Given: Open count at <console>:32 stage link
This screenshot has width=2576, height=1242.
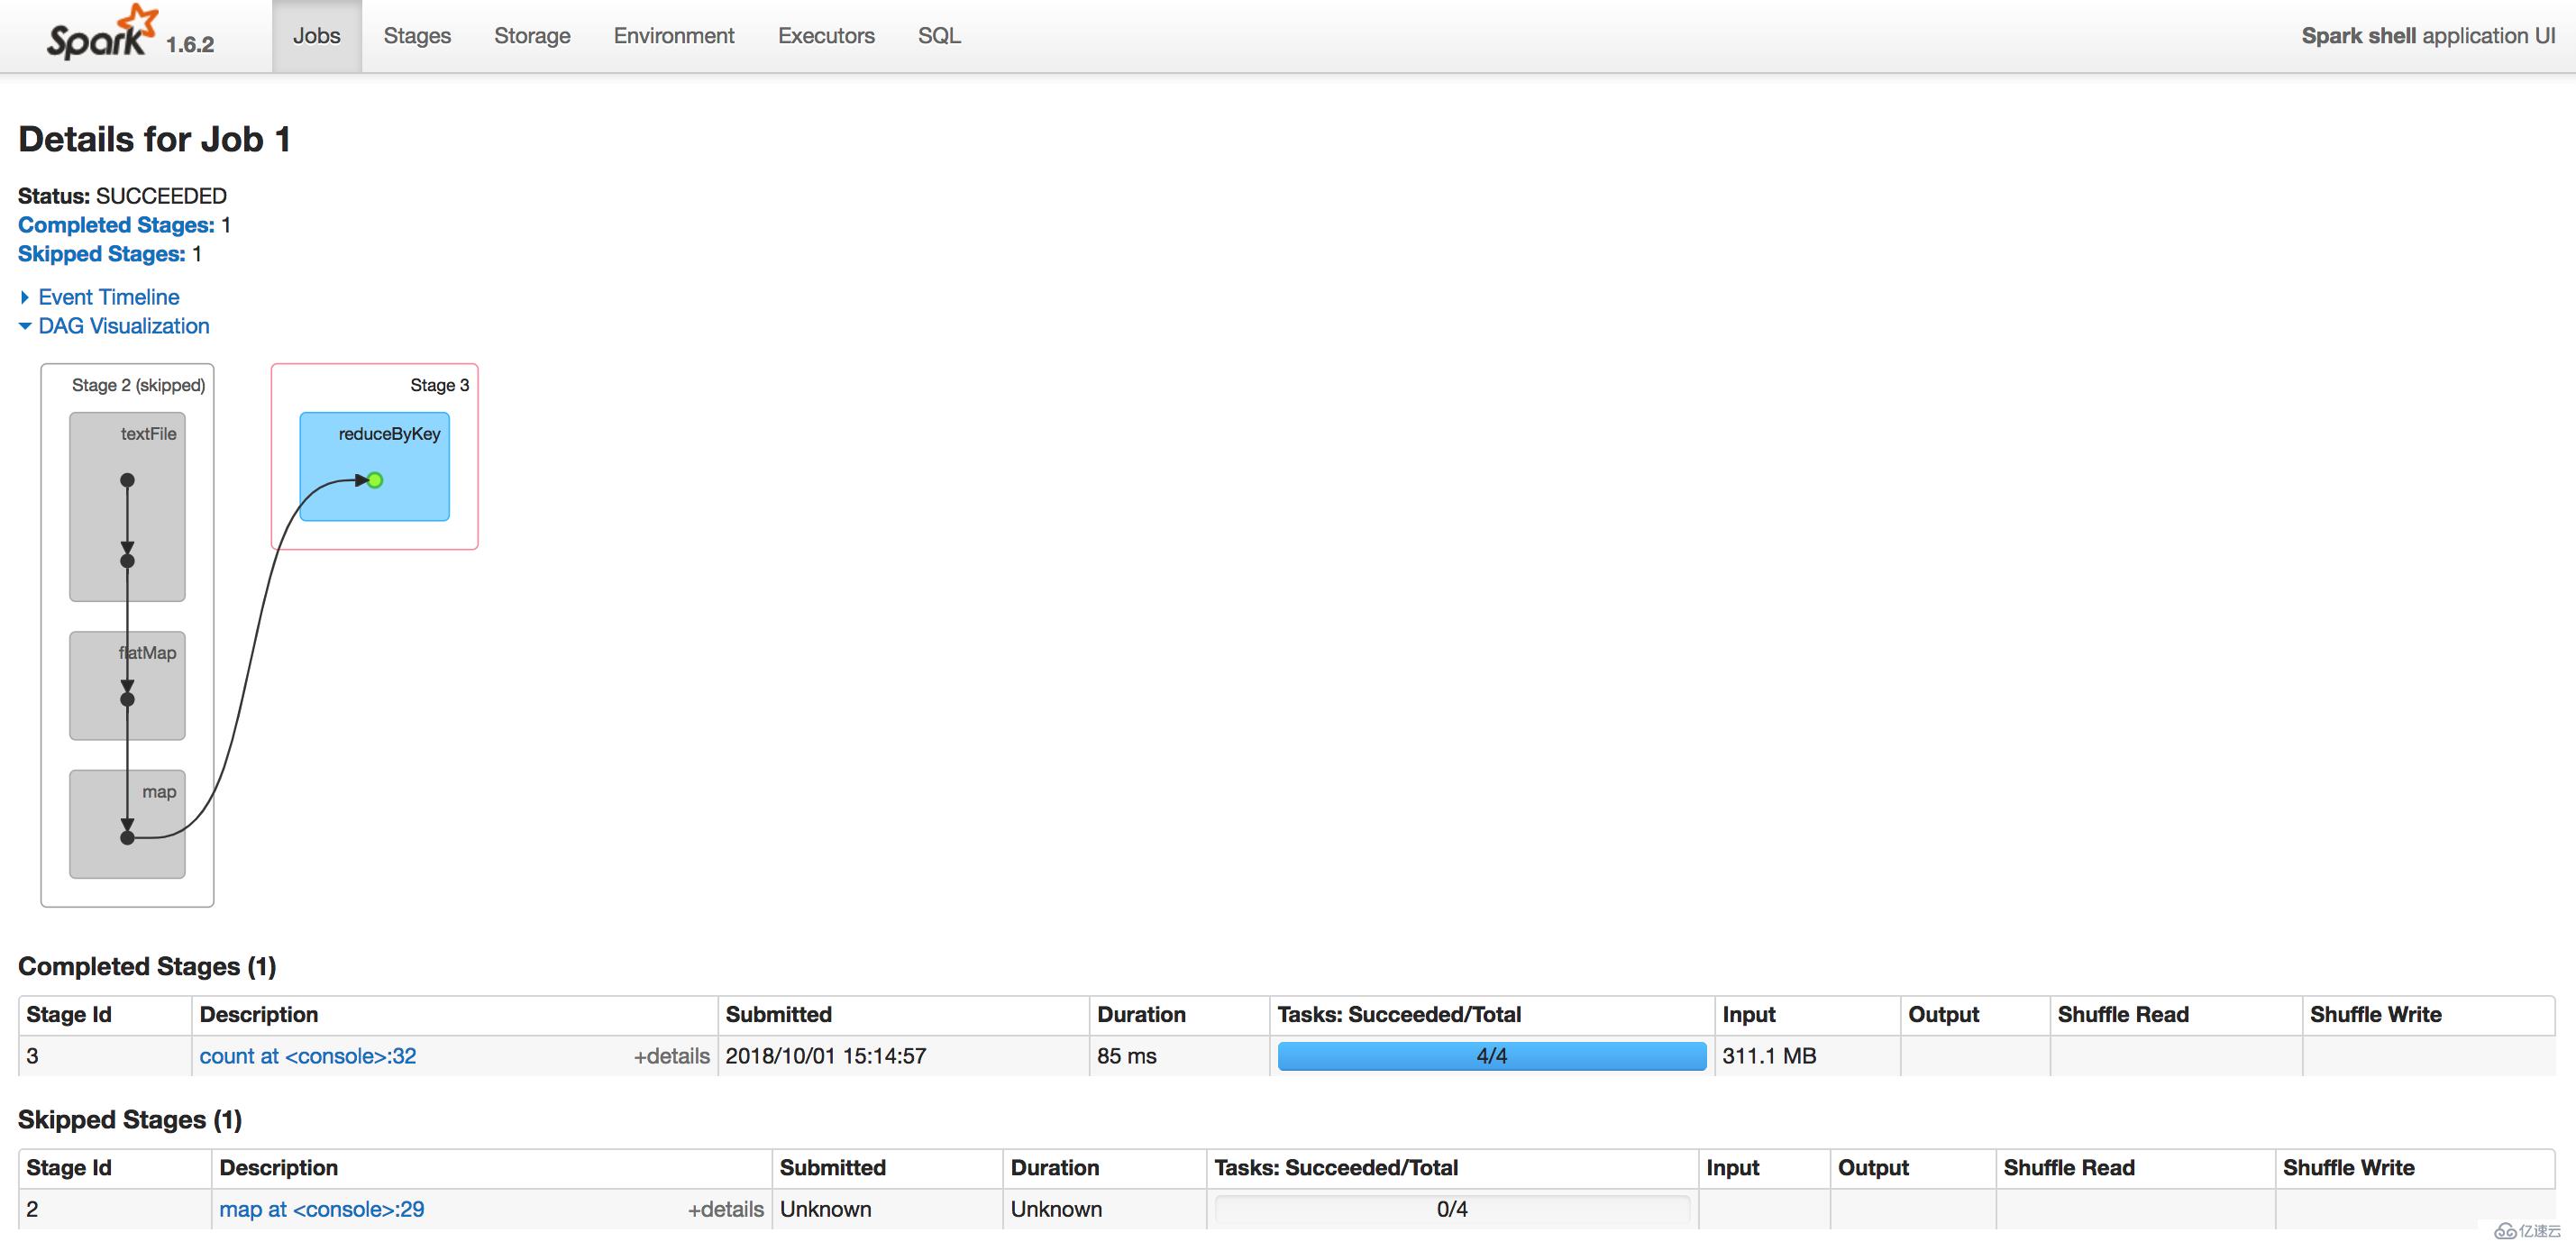Looking at the screenshot, I should point(308,1056).
